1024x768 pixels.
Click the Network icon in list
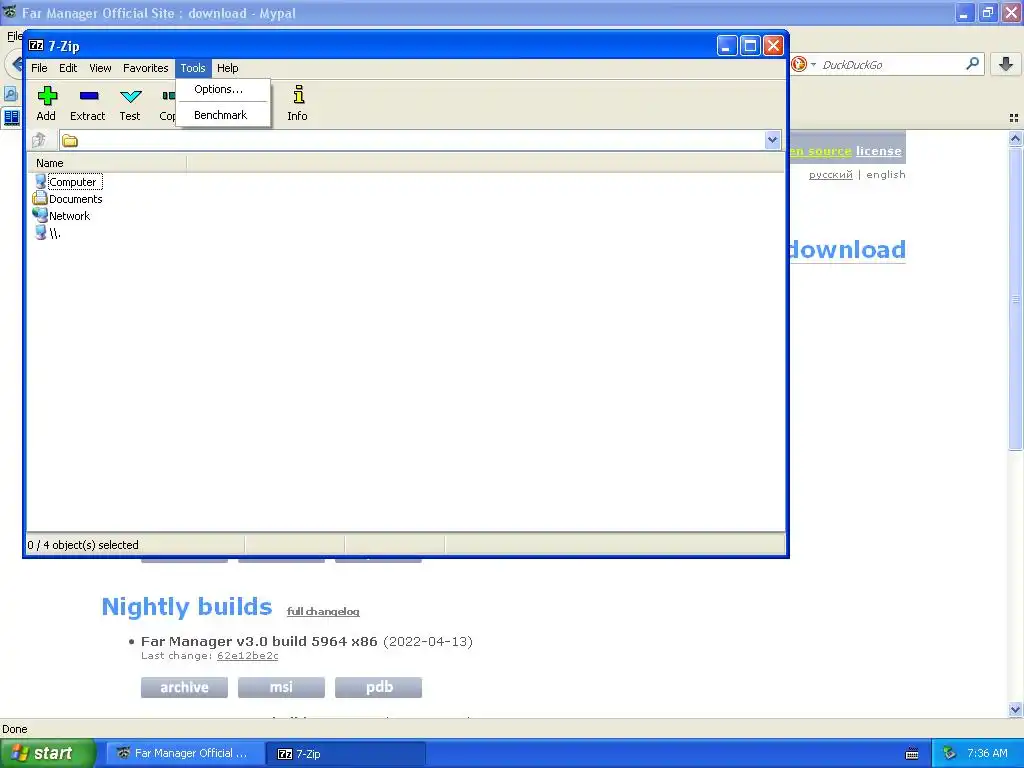40,215
